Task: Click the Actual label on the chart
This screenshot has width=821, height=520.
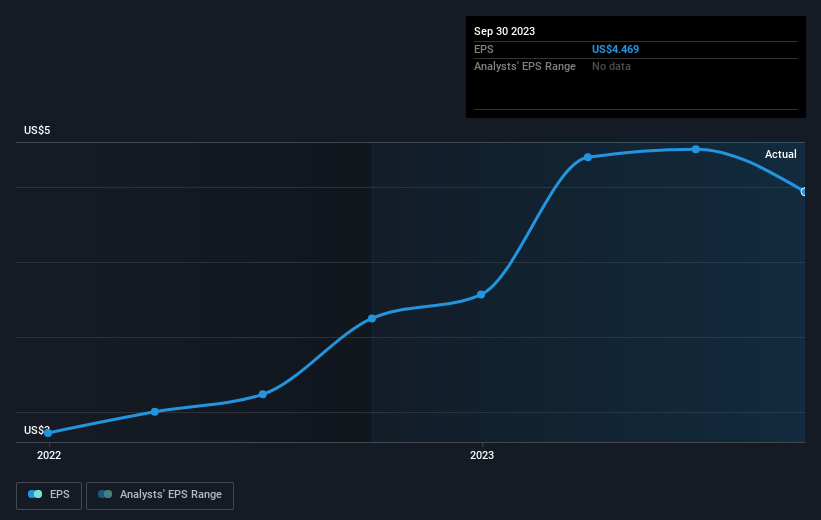Action: [781, 154]
